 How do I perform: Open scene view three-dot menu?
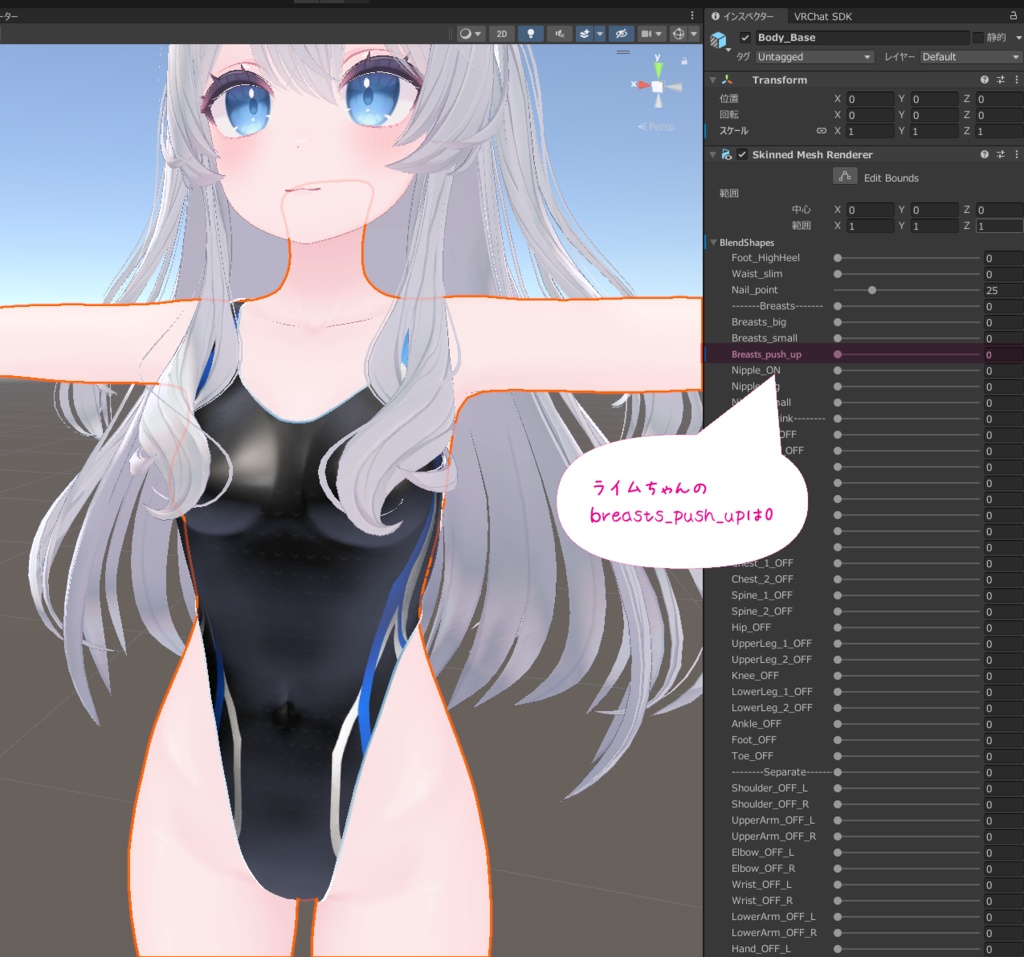[692, 15]
